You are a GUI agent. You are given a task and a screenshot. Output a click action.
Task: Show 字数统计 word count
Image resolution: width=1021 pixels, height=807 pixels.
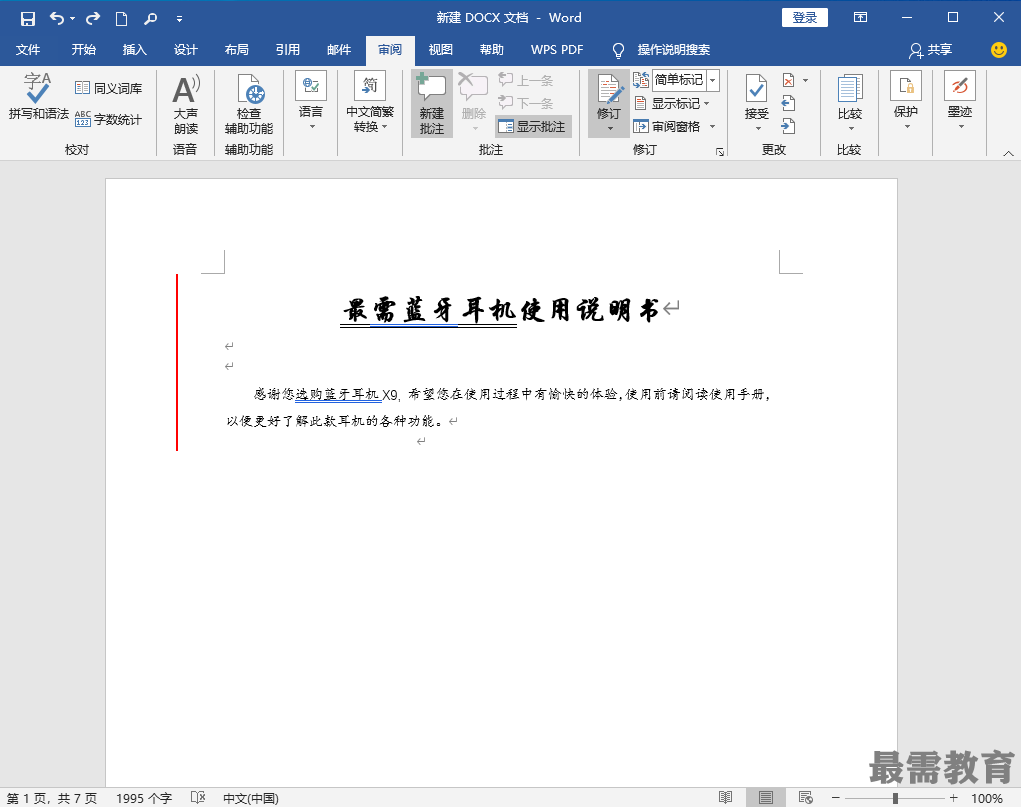(x=108, y=119)
